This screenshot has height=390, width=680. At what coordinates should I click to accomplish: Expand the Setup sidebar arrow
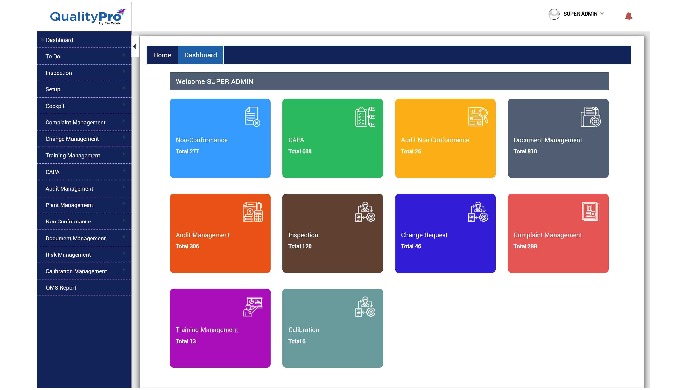124,88
